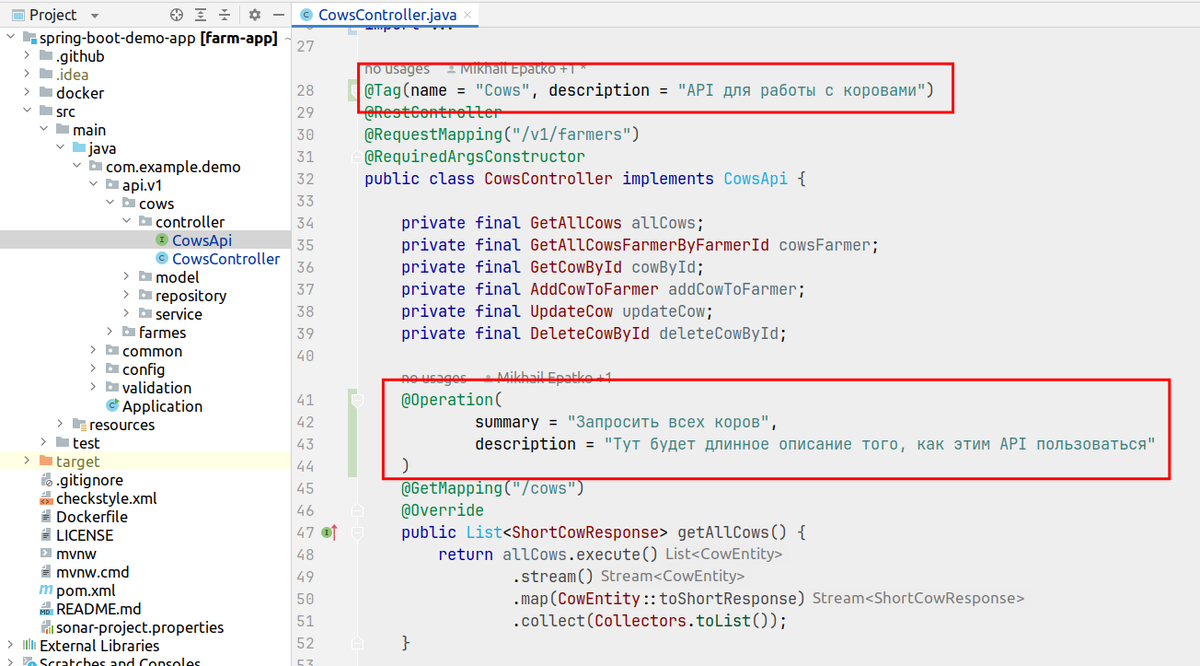Select CowsController in the project tree
The height and width of the screenshot is (666, 1200).
[226, 259]
